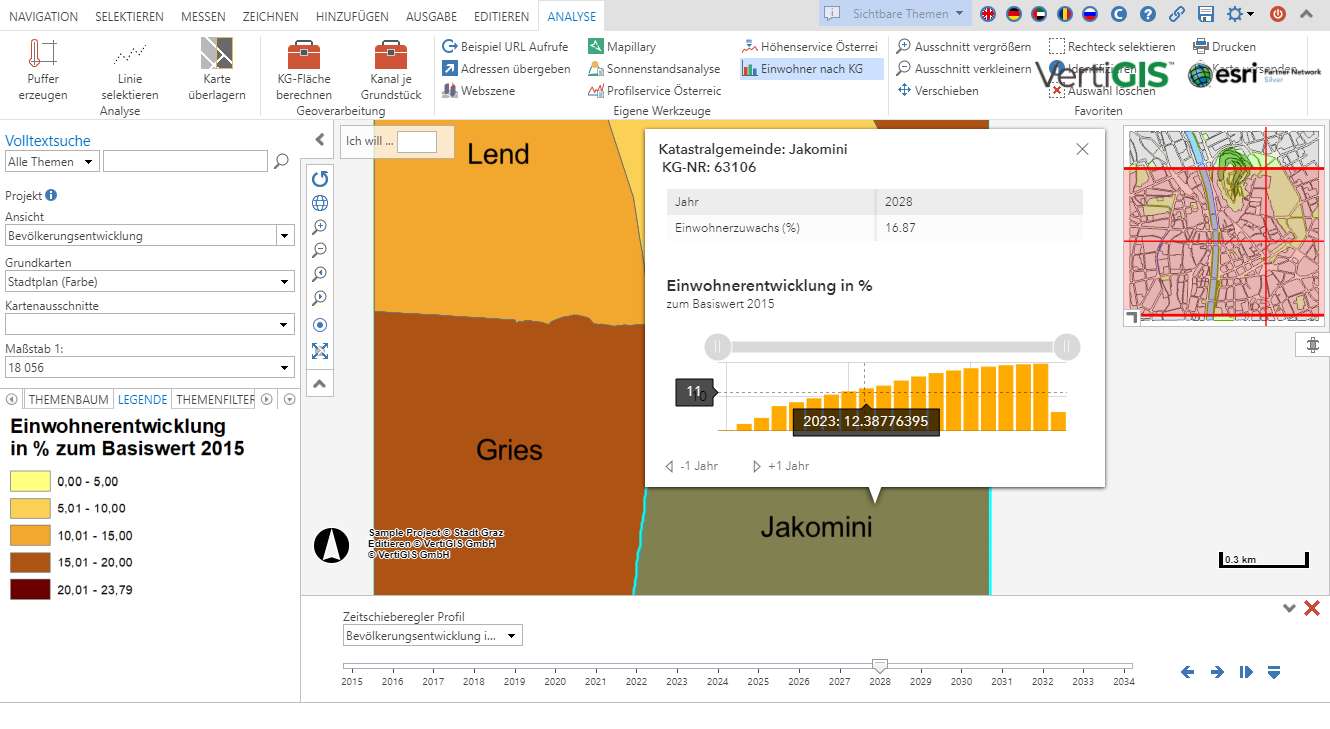This screenshot has width=1330, height=729.
Task: Open the NAVIGATION menu
Action: click(43, 15)
